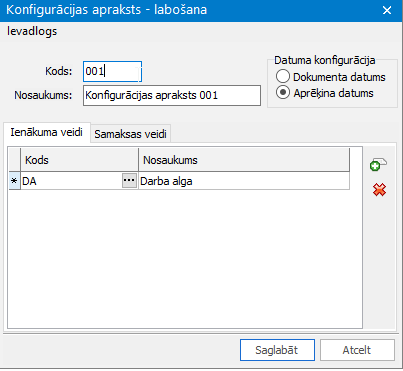Click the Saglabāt button
Image resolution: width=403 pixels, height=371 pixels.
pos(277,350)
